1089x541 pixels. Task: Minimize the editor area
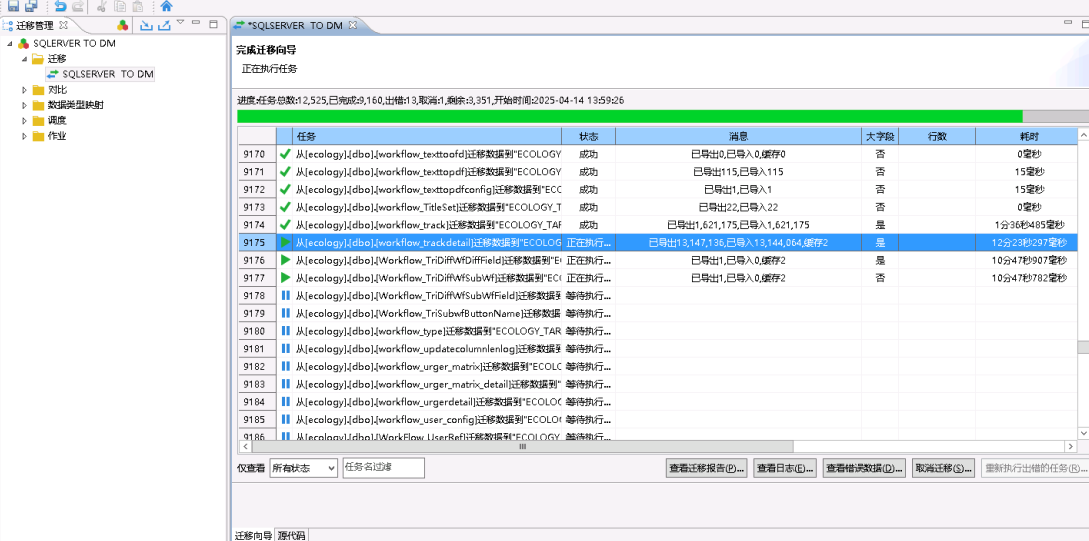click(1068, 22)
